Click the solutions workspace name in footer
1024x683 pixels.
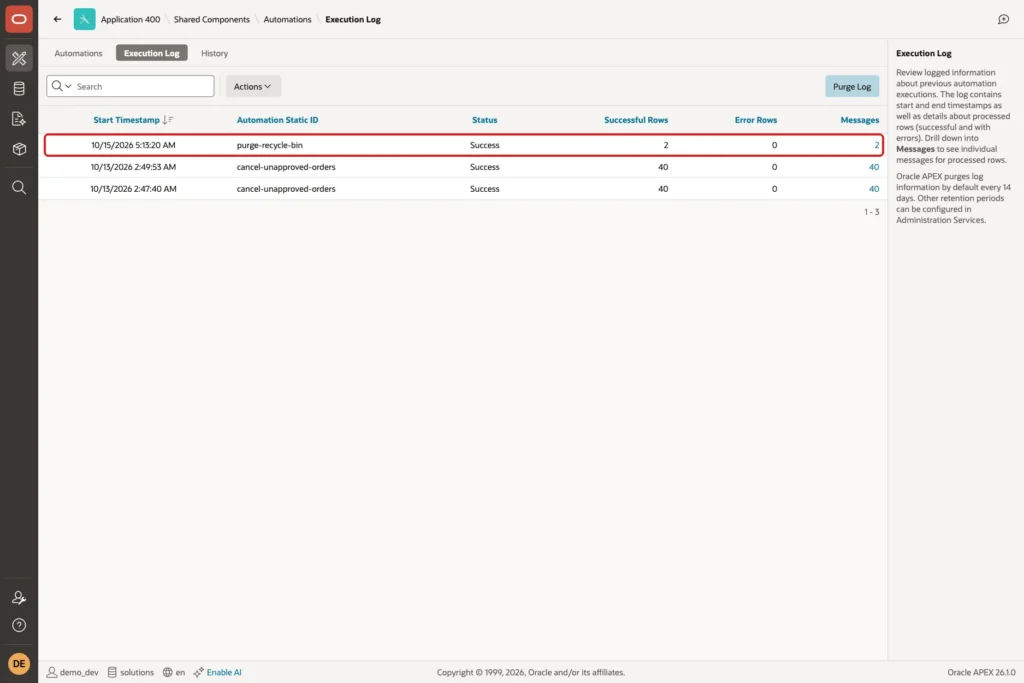[137, 672]
